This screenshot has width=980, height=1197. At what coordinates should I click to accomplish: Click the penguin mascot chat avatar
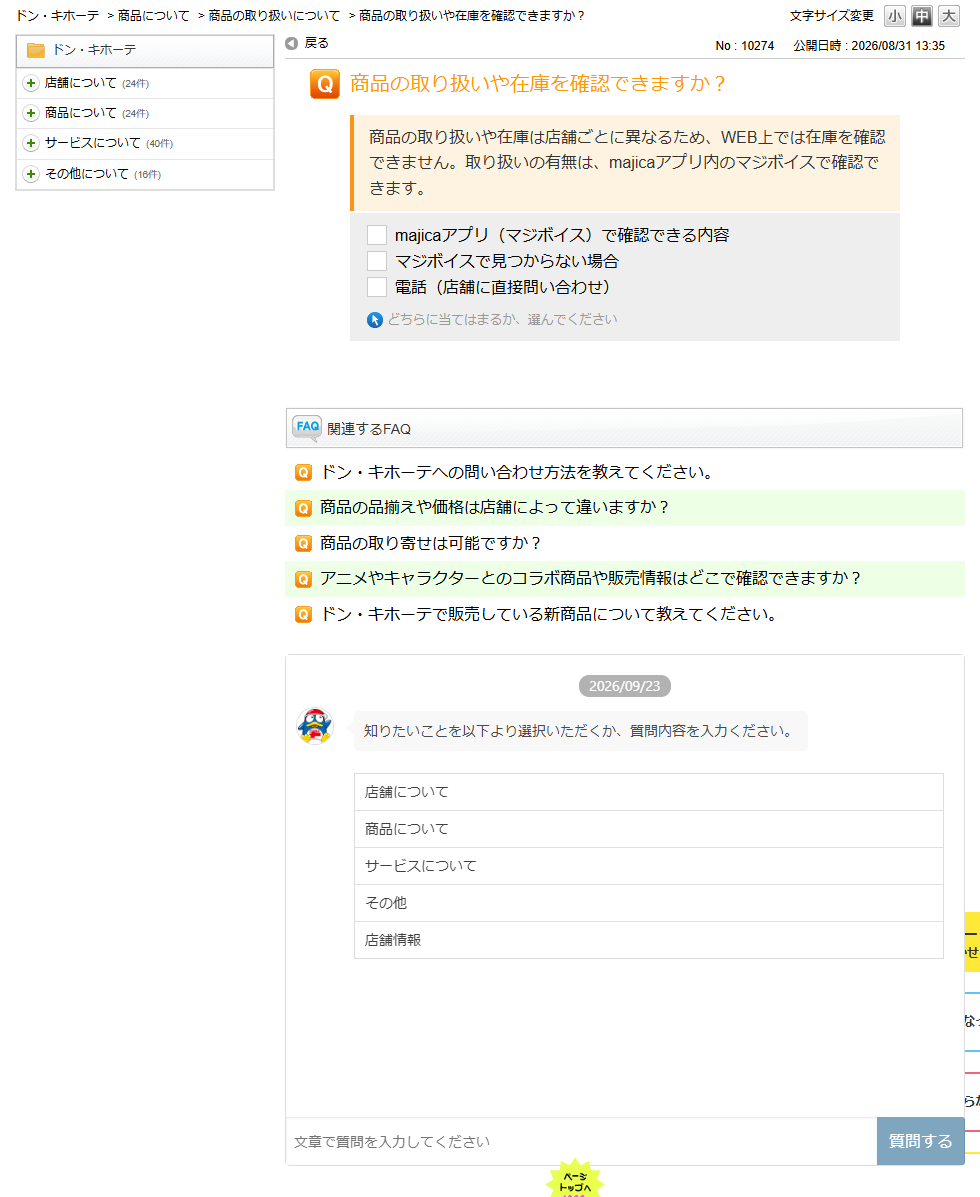tap(314, 726)
